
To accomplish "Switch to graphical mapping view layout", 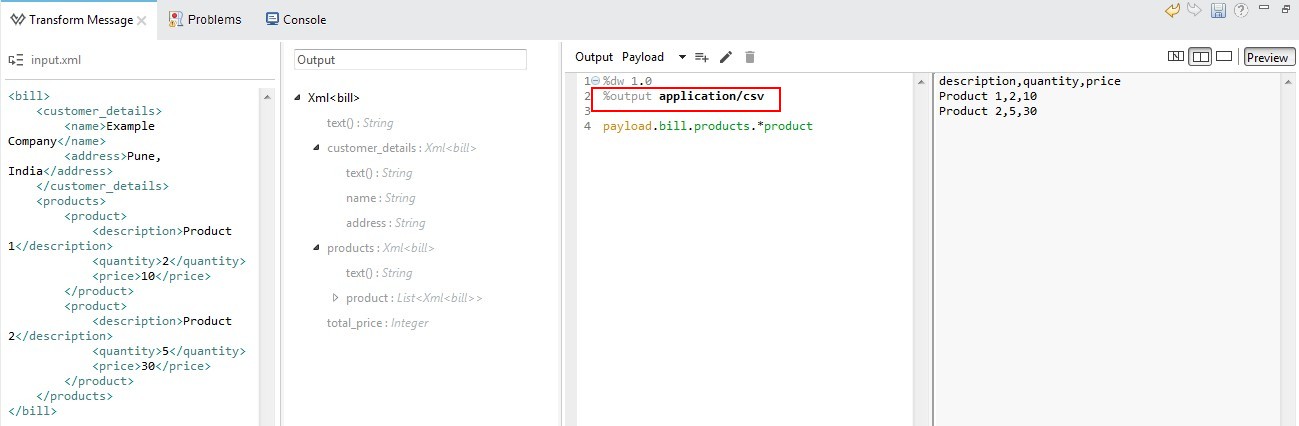I will coord(1176,57).
